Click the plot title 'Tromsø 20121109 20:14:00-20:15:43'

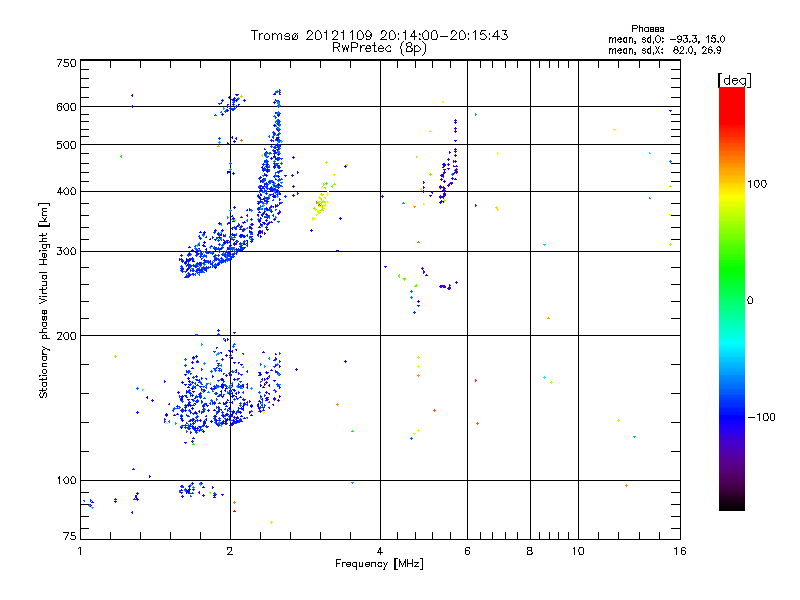coord(379,35)
